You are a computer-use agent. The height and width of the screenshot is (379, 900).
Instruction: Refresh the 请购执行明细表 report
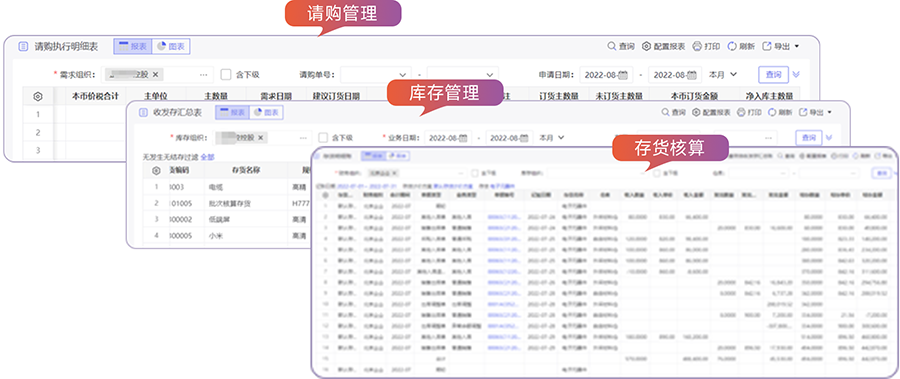(741, 47)
